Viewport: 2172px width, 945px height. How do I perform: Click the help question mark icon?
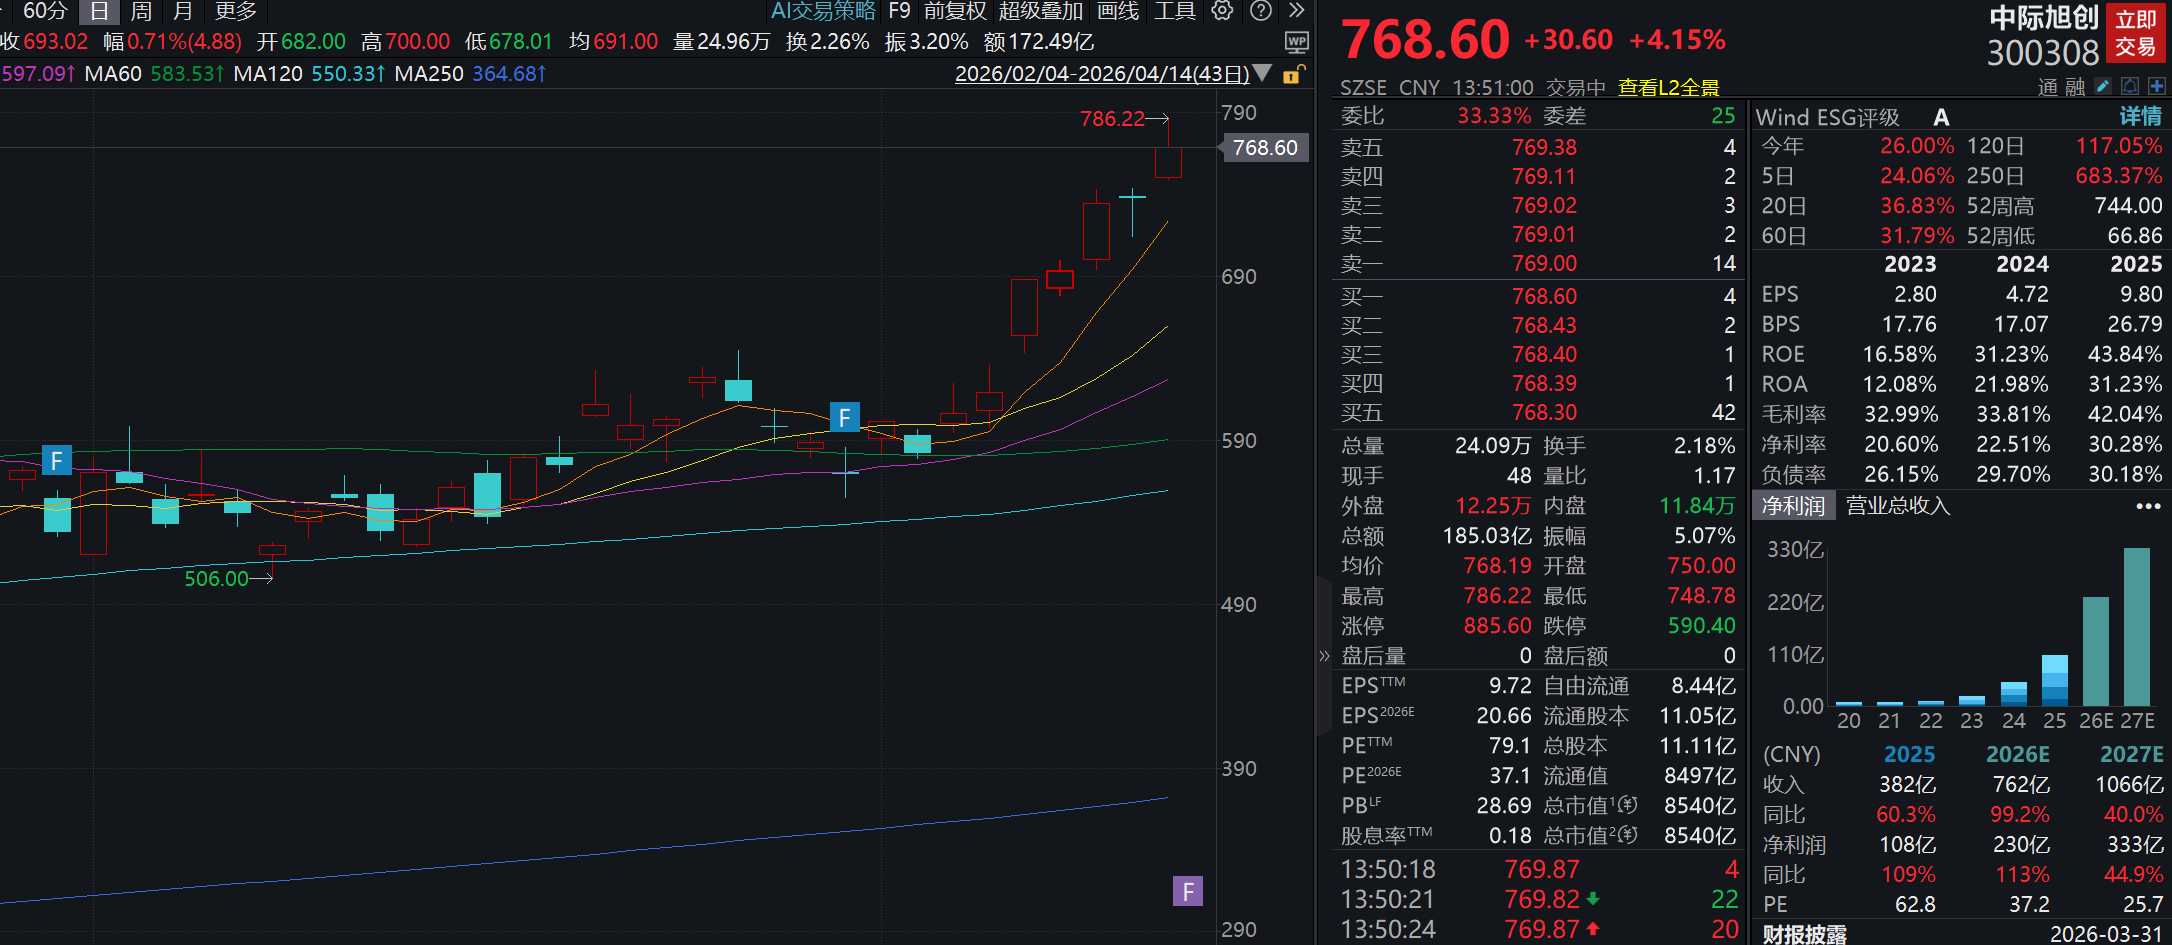pyautogui.click(x=1262, y=11)
